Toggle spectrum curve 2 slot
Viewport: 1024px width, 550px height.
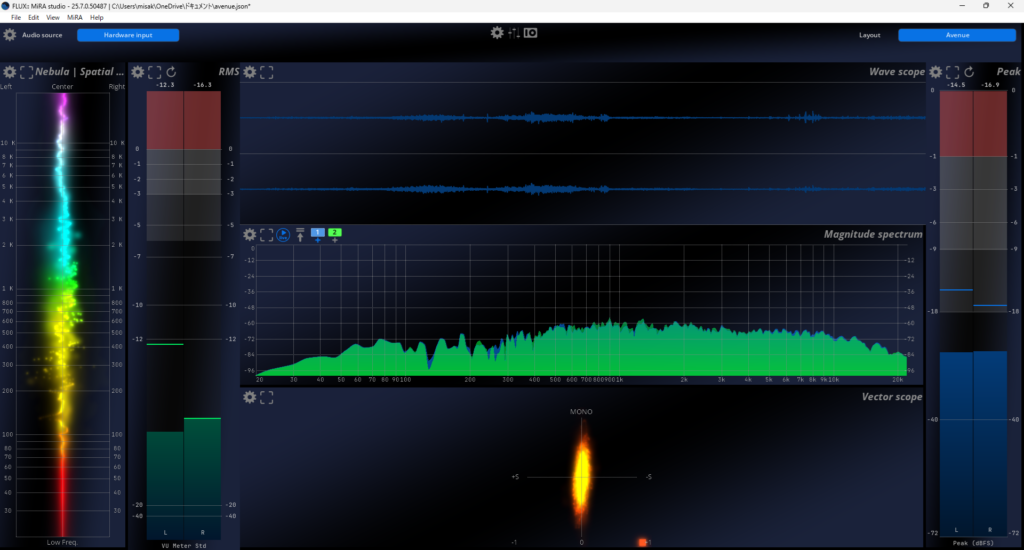tap(334, 234)
